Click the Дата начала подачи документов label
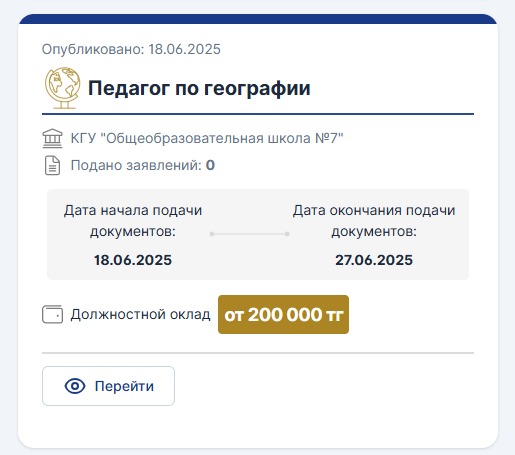Image resolution: width=515 pixels, height=455 pixels. [x=133, y=221]
